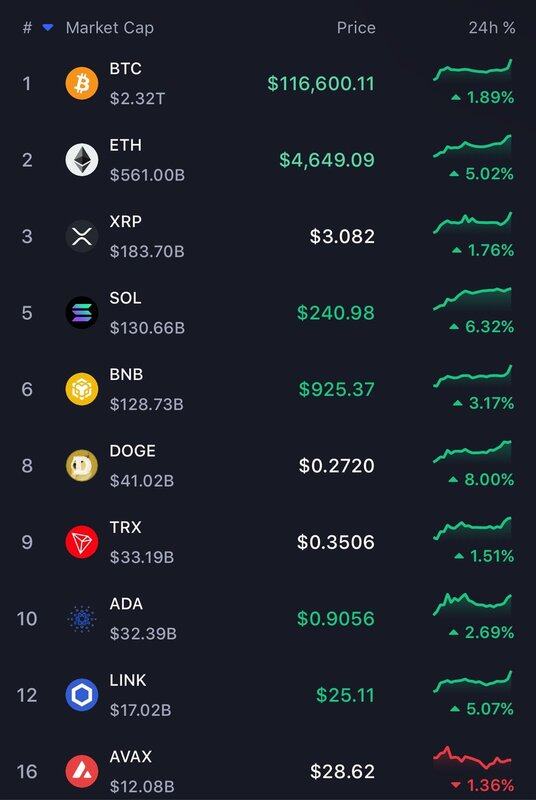Sort by the Price column header
Screen dimensions: 536x800
[x=356, y=28]
